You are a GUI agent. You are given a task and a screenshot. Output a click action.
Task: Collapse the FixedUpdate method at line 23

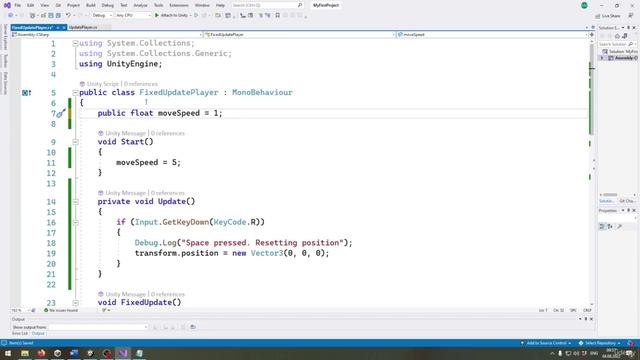pyautogui.click(x=76, y=303)
